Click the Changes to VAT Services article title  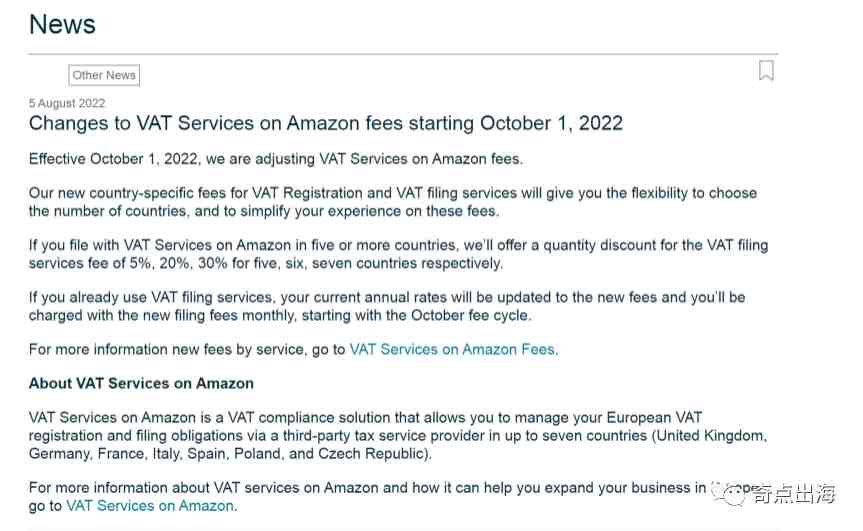pyautogui.click(x=326, y=123)
